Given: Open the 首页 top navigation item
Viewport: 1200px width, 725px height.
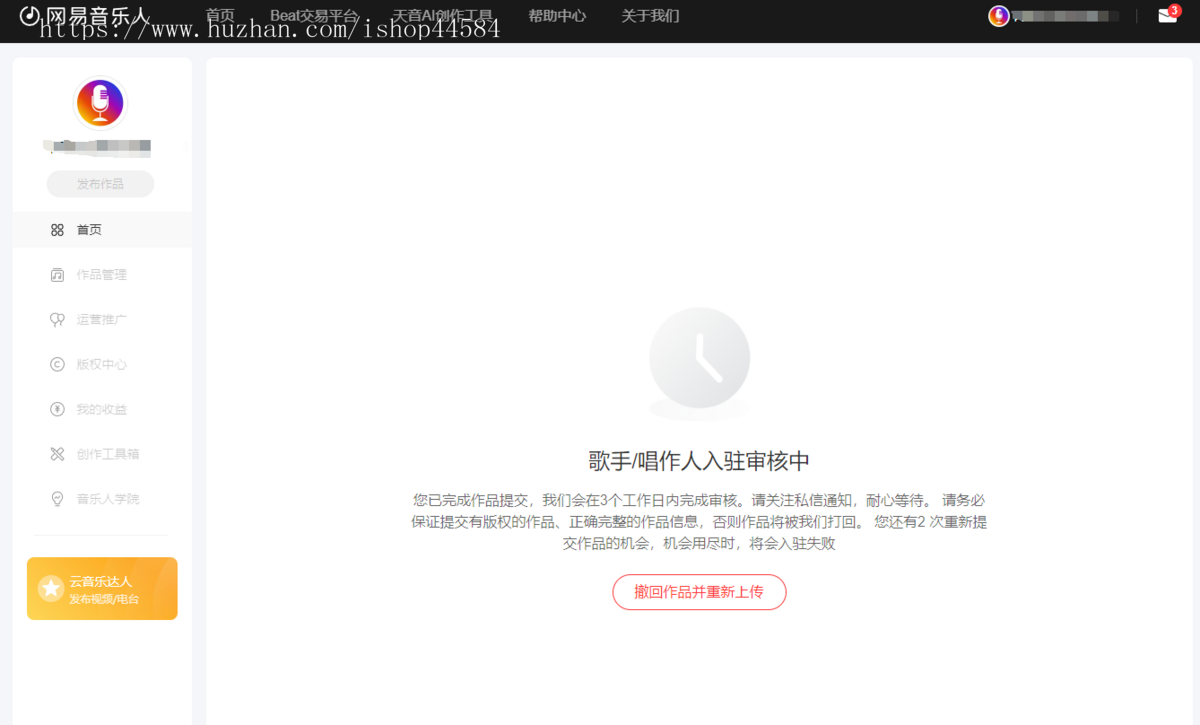Looking at the screenshot, I should point(220,16).
